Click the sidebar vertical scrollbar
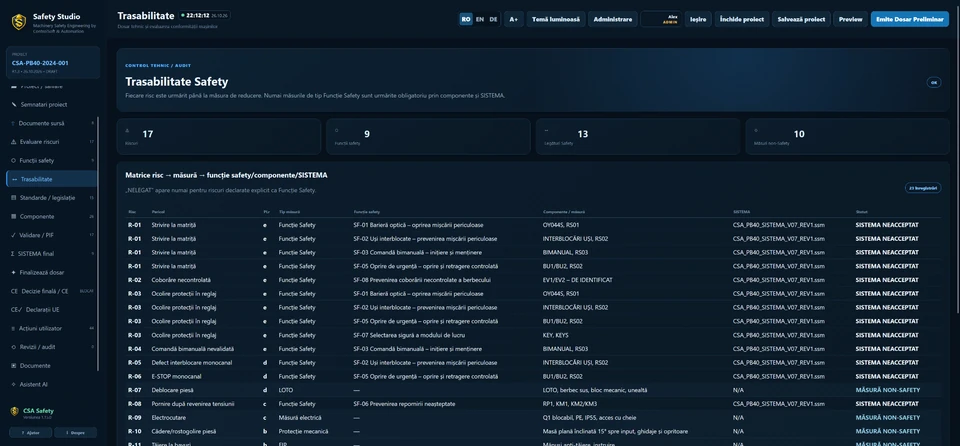This screenshot has width=960, height=446. point(99,245)
